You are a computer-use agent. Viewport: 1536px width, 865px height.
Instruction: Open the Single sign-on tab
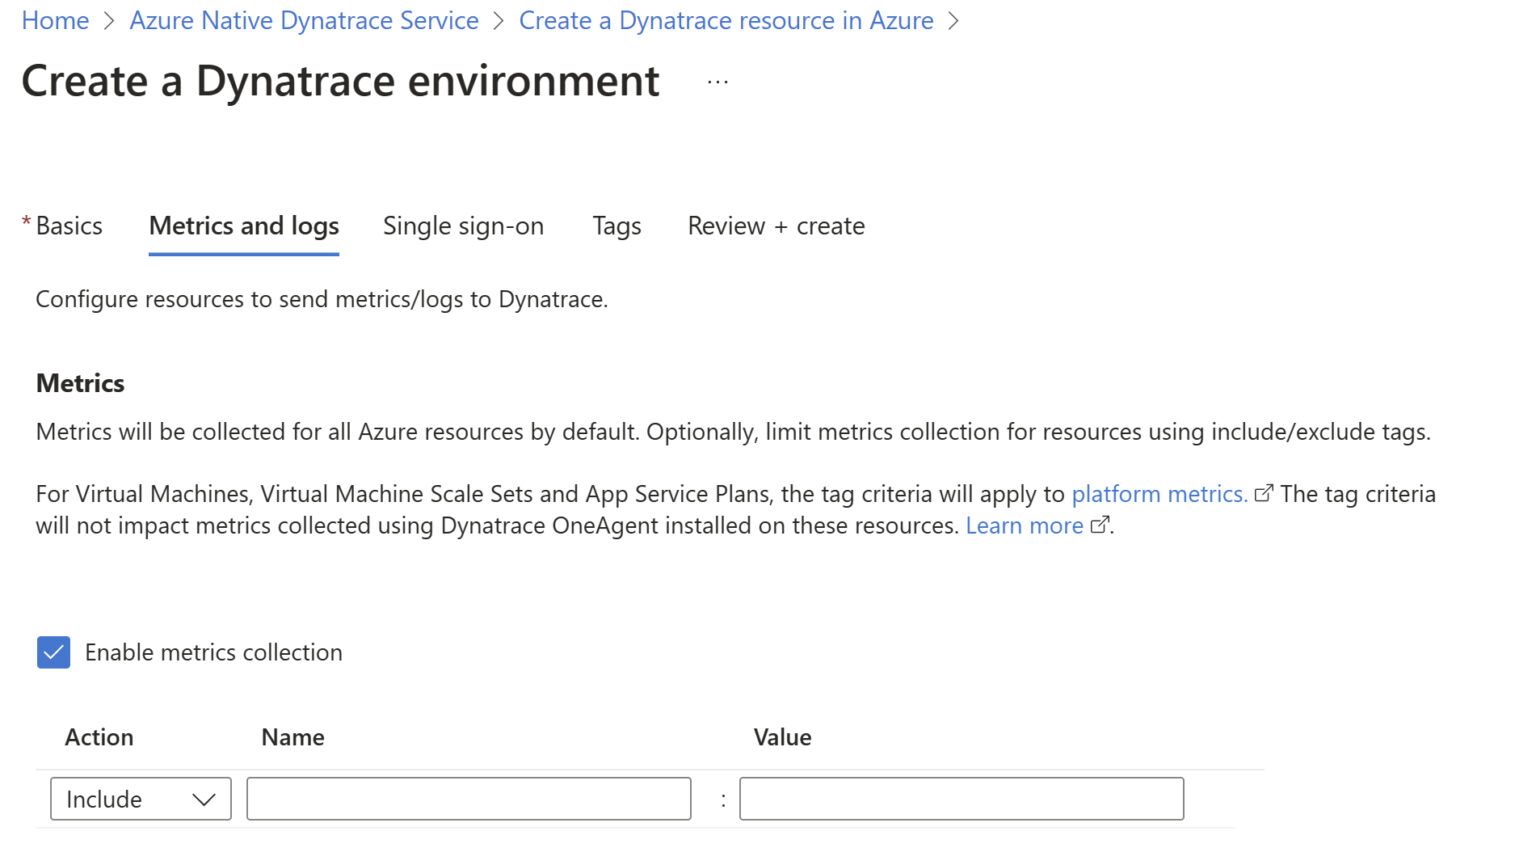pos(463,226)
